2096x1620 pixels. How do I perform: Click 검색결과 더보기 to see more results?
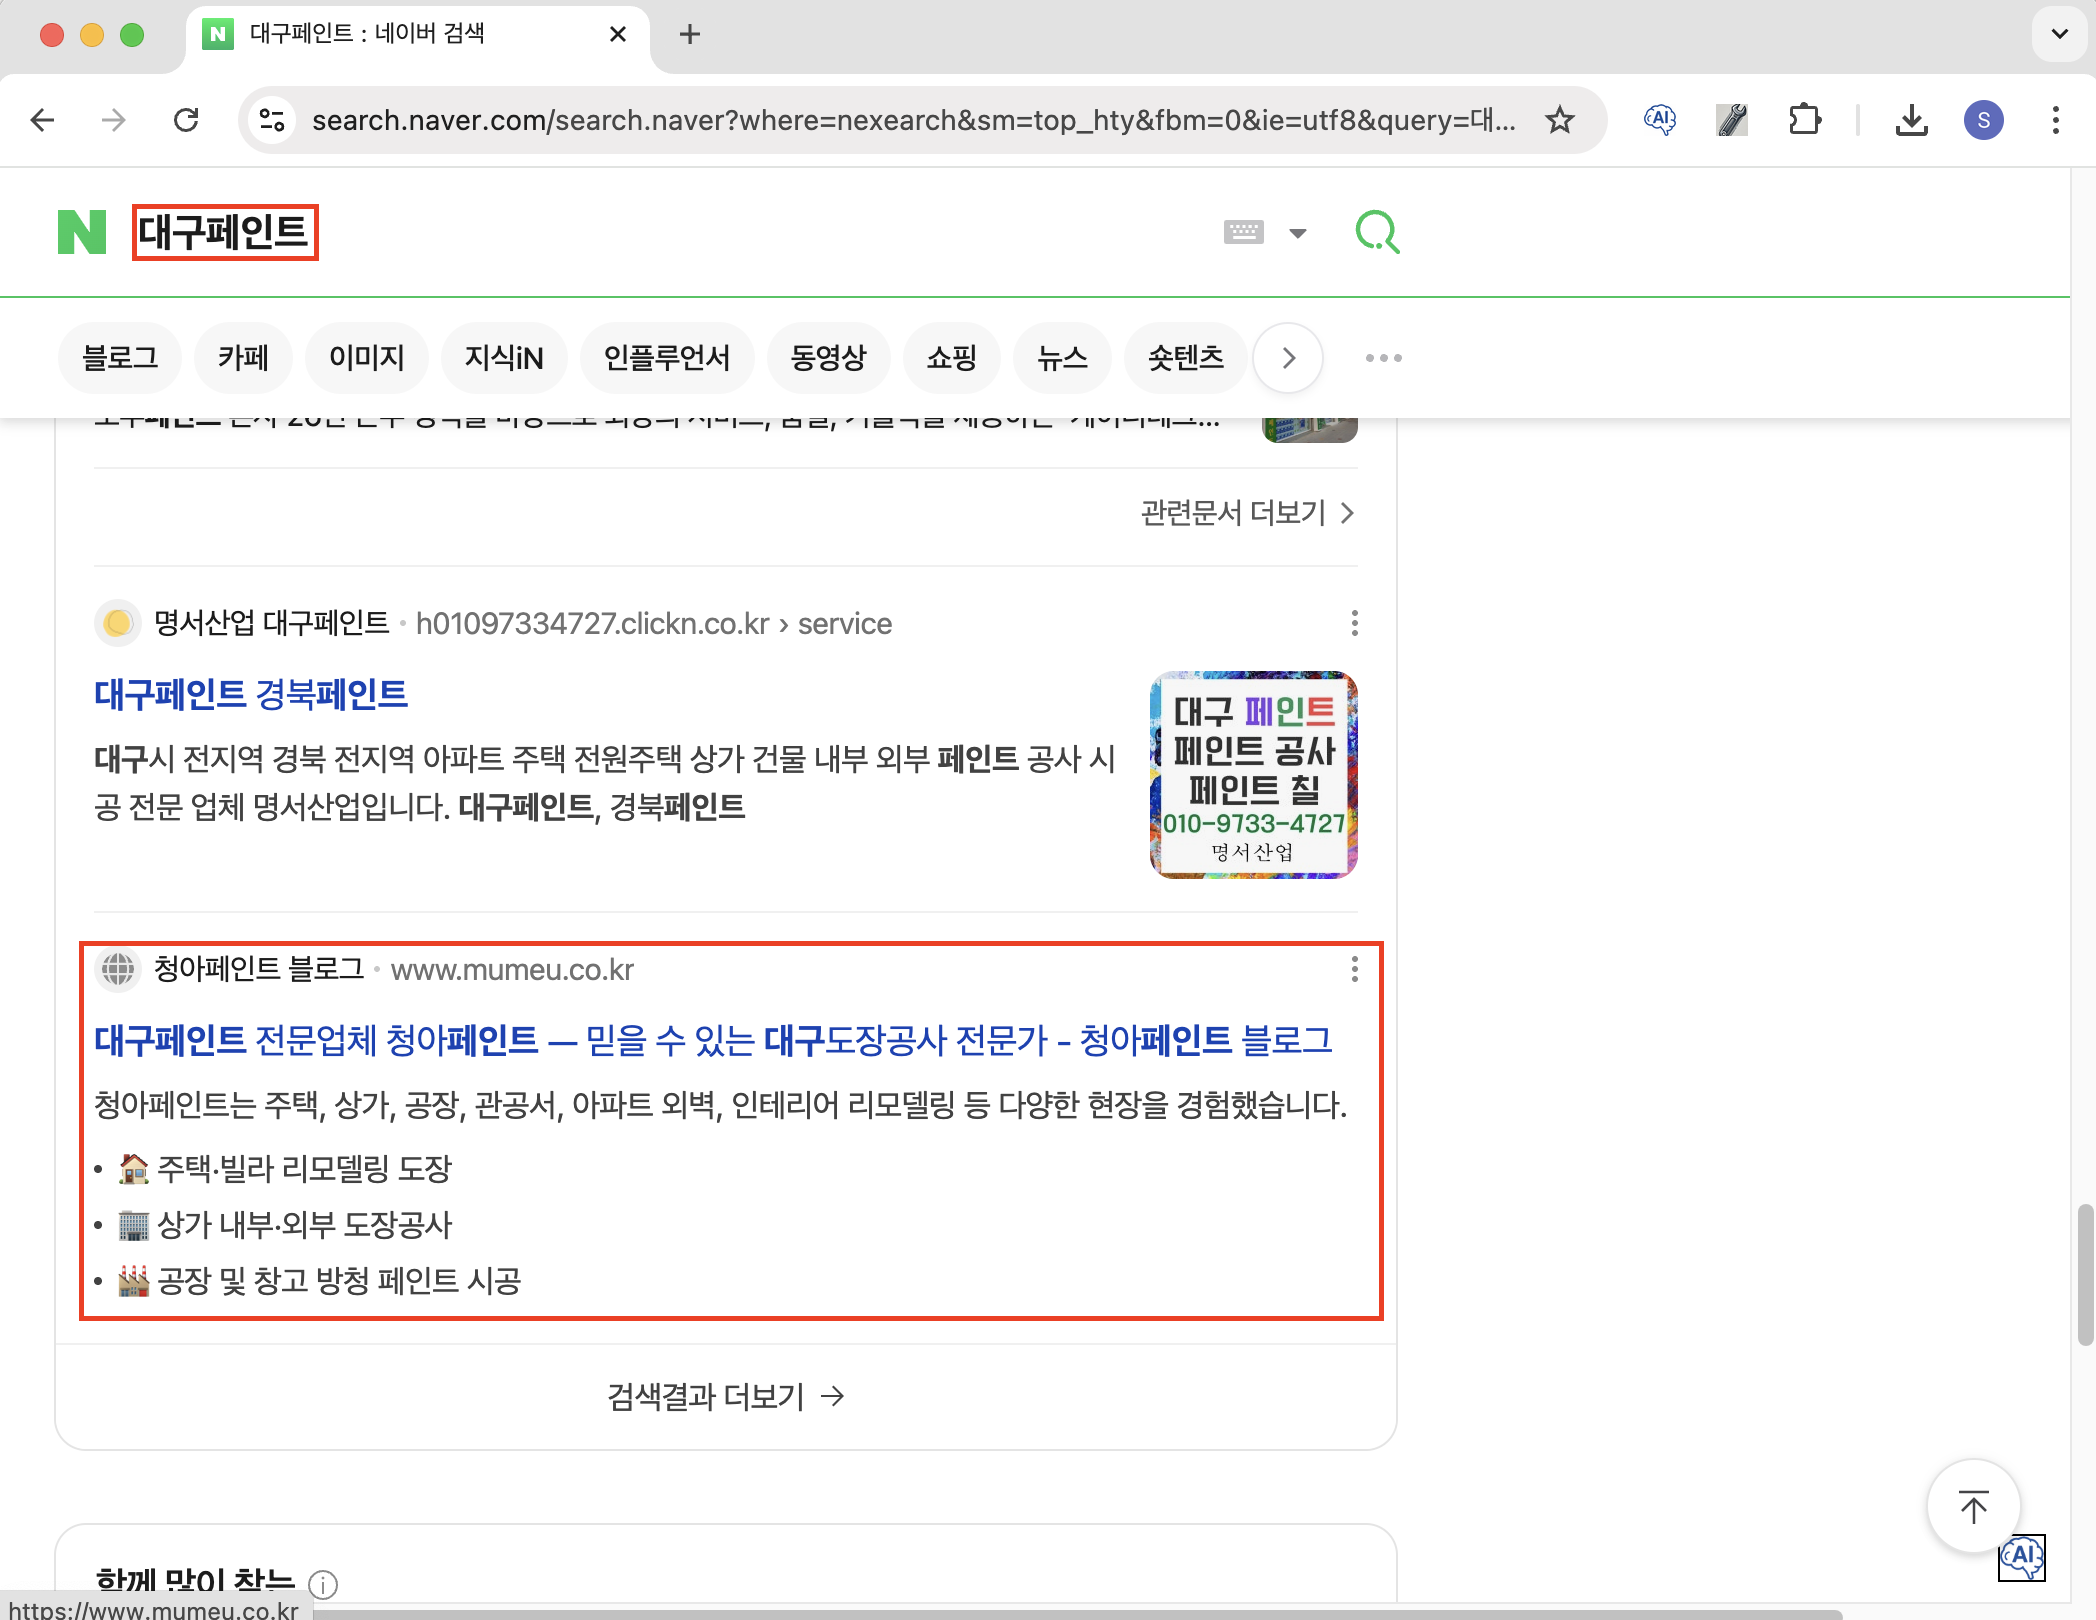coord(725,1396)
